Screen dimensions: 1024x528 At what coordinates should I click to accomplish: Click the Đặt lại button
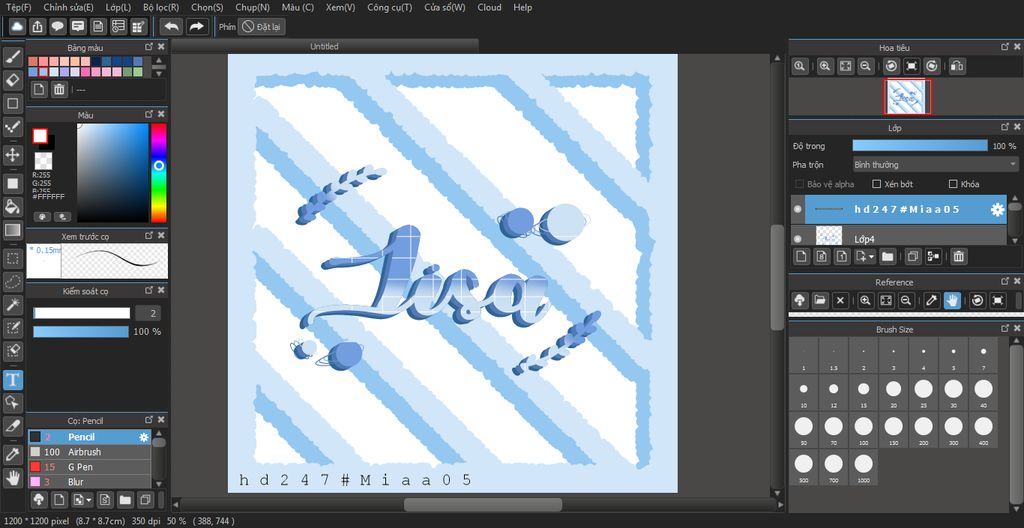[x=261, y=27]
